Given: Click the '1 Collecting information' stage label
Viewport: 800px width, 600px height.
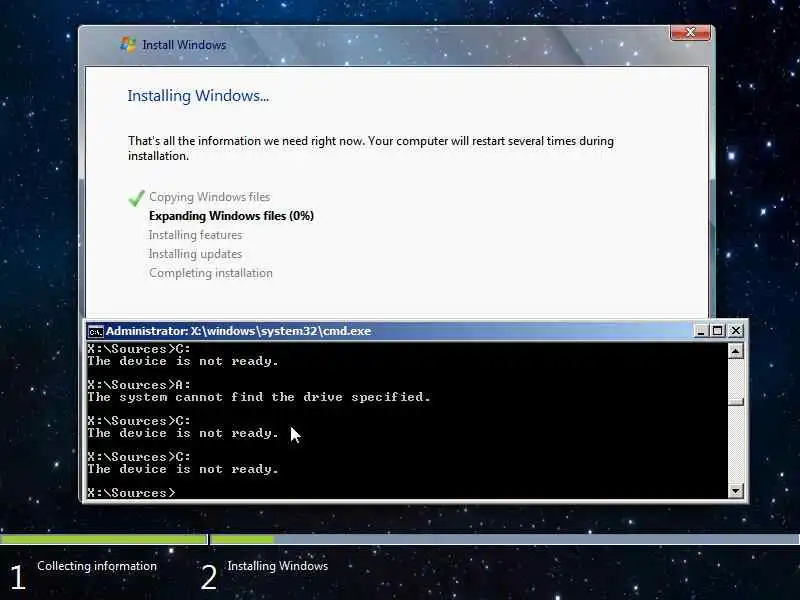Looking at the screenshot, I should [x=83, y=576].
